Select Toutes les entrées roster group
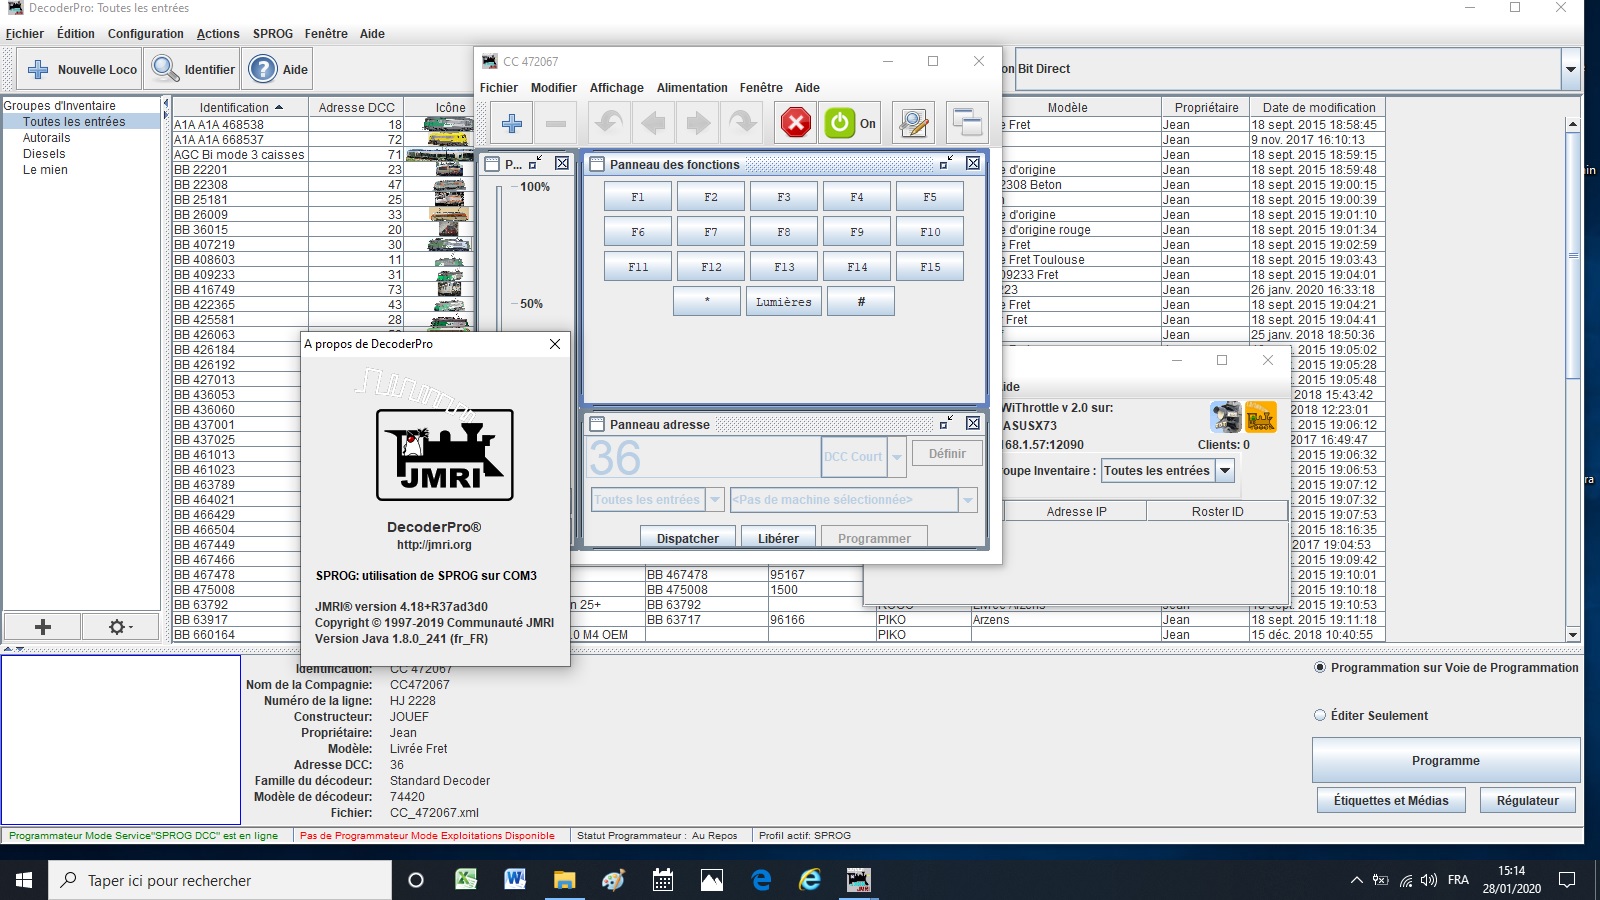The image size is (1600, 900). [x=82, y=122]
